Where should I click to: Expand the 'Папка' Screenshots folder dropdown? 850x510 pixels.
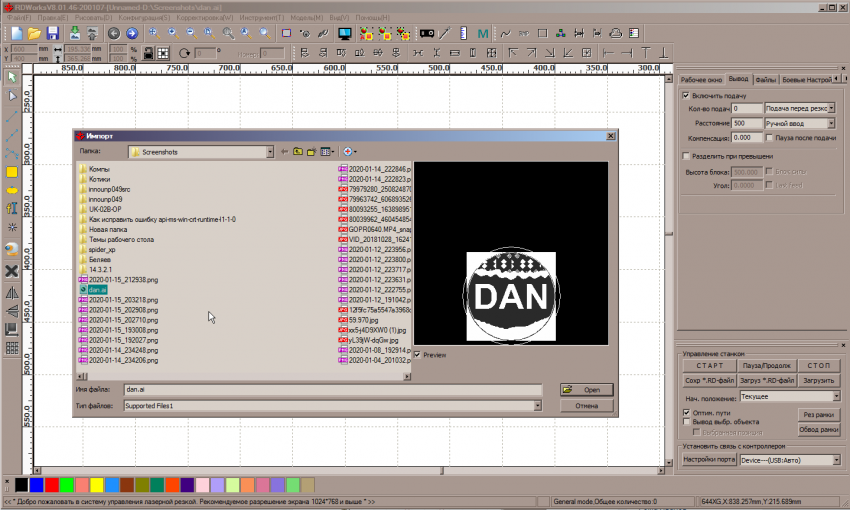(269, 152)
